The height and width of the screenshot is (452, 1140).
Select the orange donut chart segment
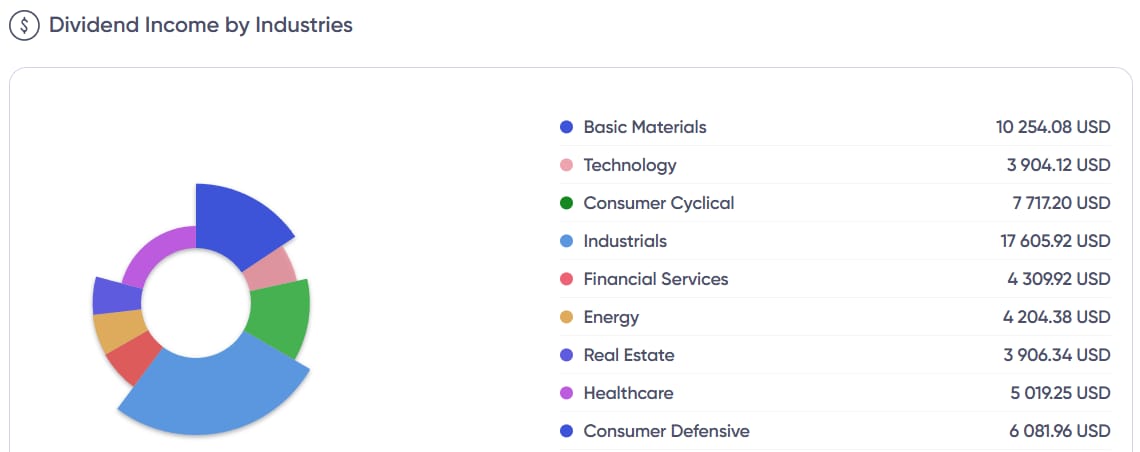(x=118, y=331)
